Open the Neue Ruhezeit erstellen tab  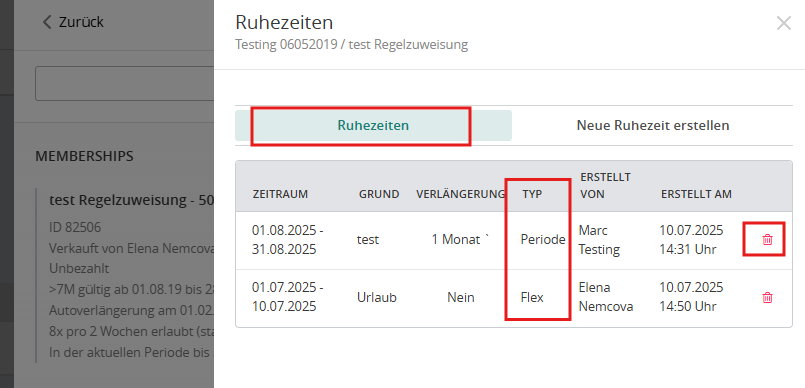[x=653, y=125]
